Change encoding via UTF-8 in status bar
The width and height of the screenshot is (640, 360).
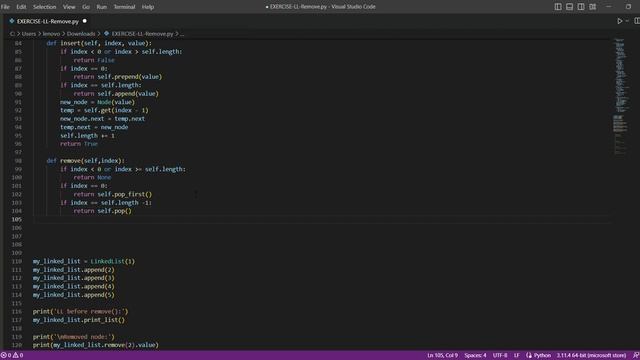tap(500, 355)
